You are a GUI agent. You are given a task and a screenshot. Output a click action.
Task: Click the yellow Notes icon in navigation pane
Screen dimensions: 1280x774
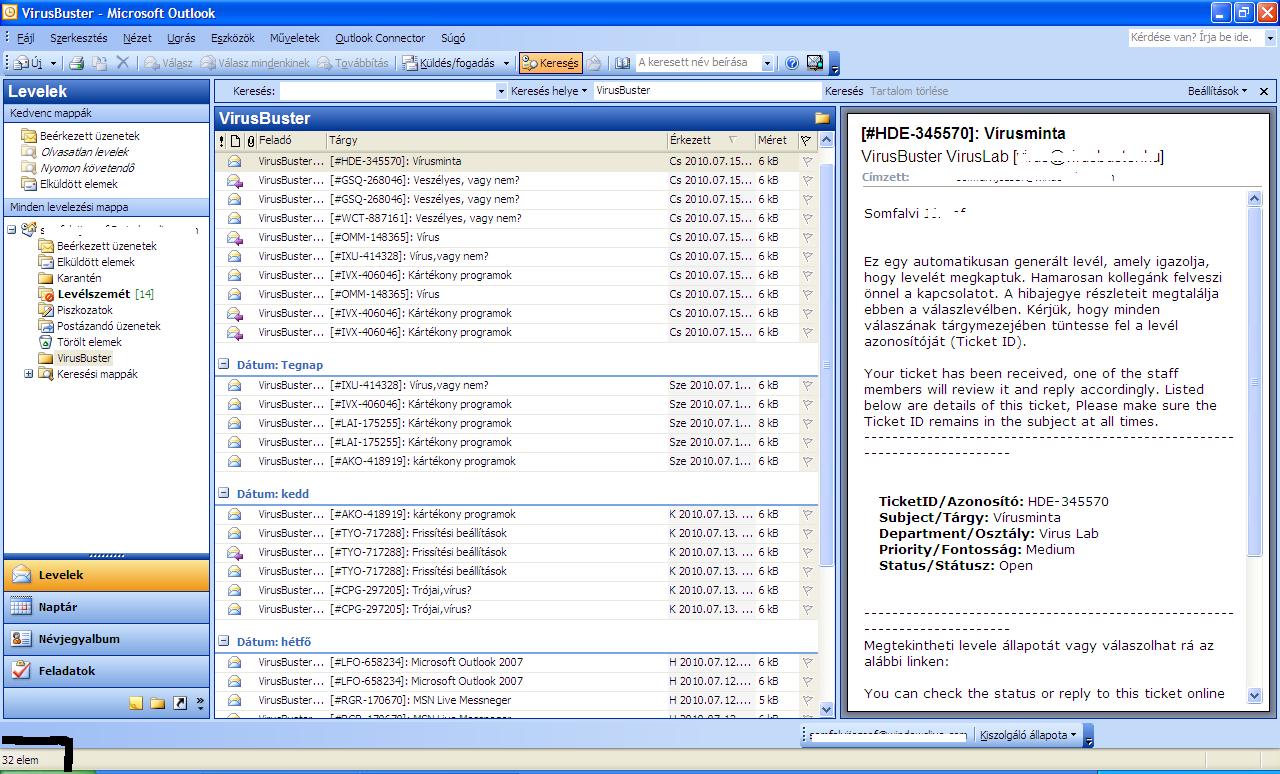pyautogui.click(x=136, y=703)
